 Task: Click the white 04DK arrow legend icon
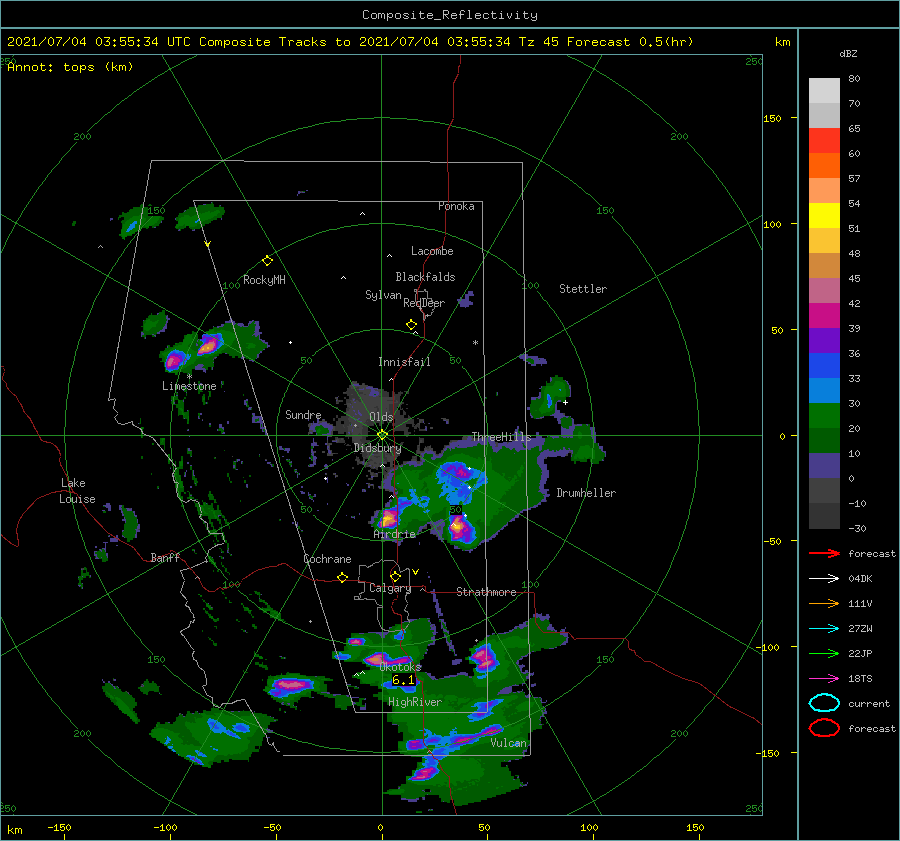[x=824, y=579]
